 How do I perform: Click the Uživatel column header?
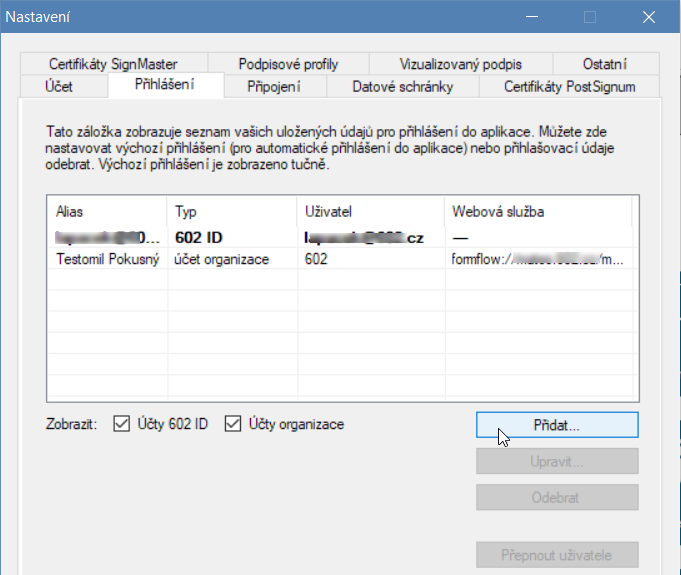pyautogui.click(x=370, y=212)
